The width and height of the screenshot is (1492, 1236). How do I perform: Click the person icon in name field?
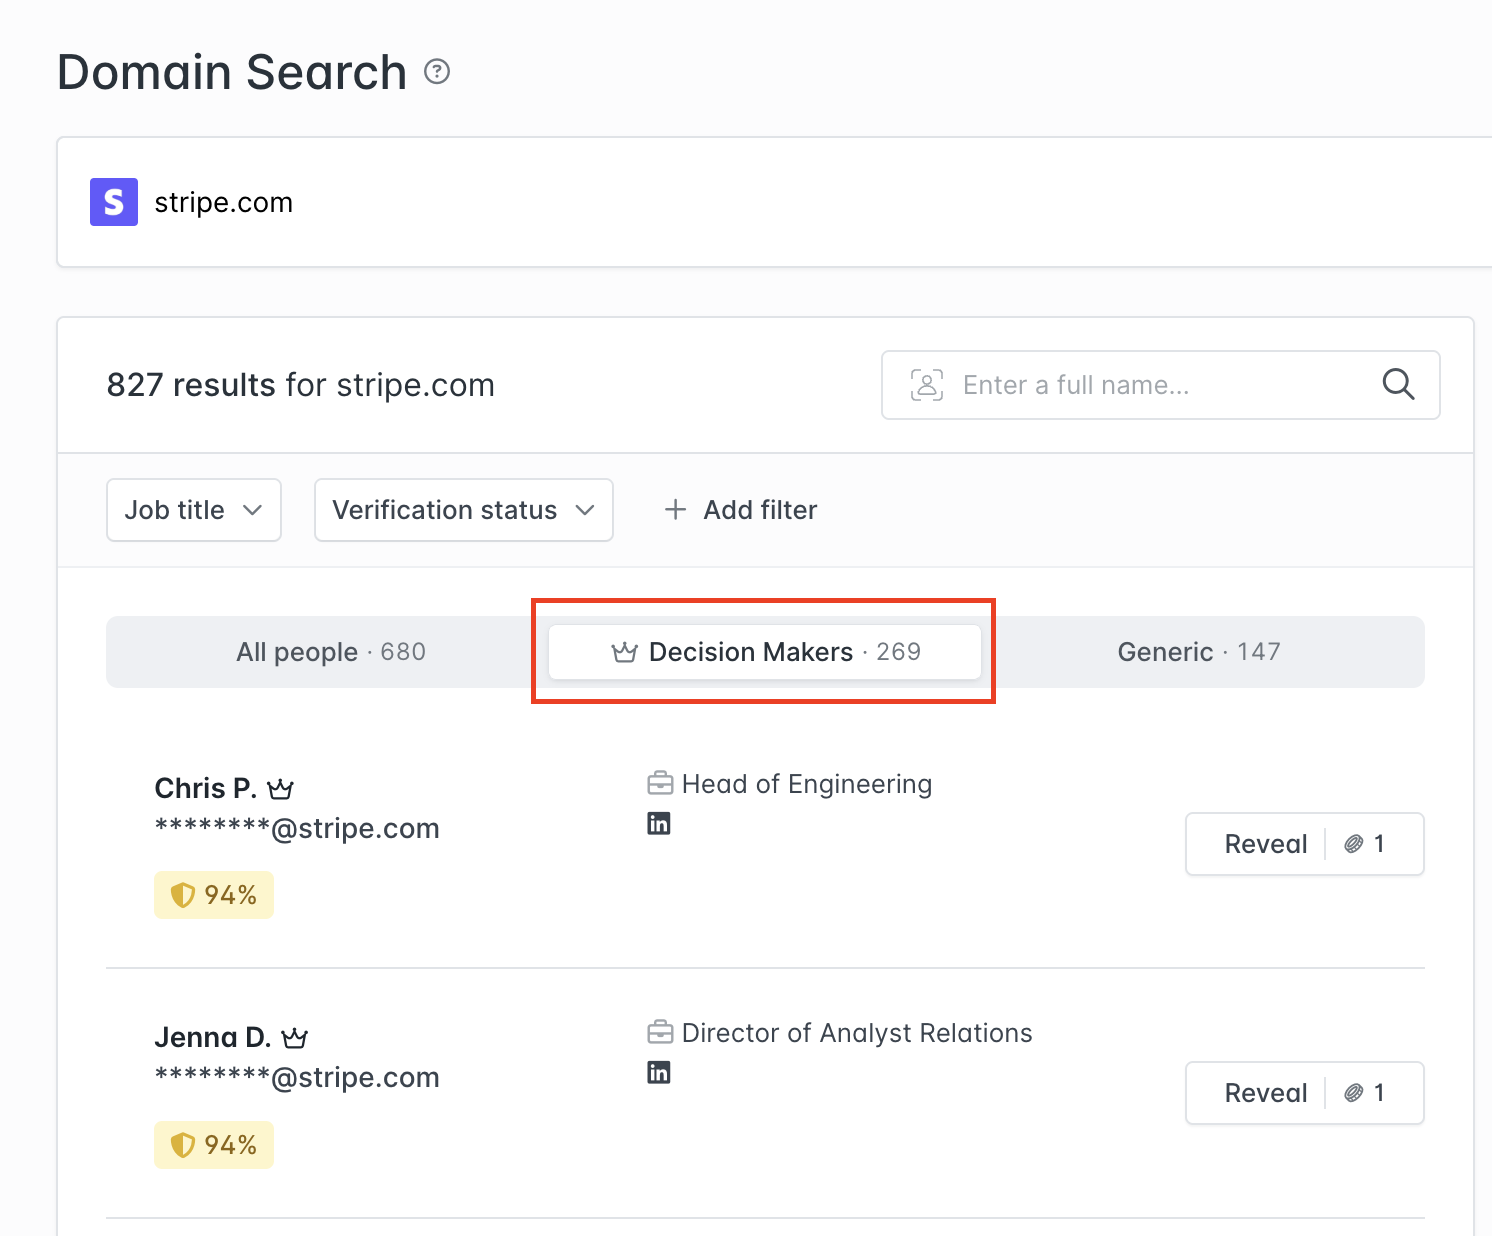coord(927,385)
